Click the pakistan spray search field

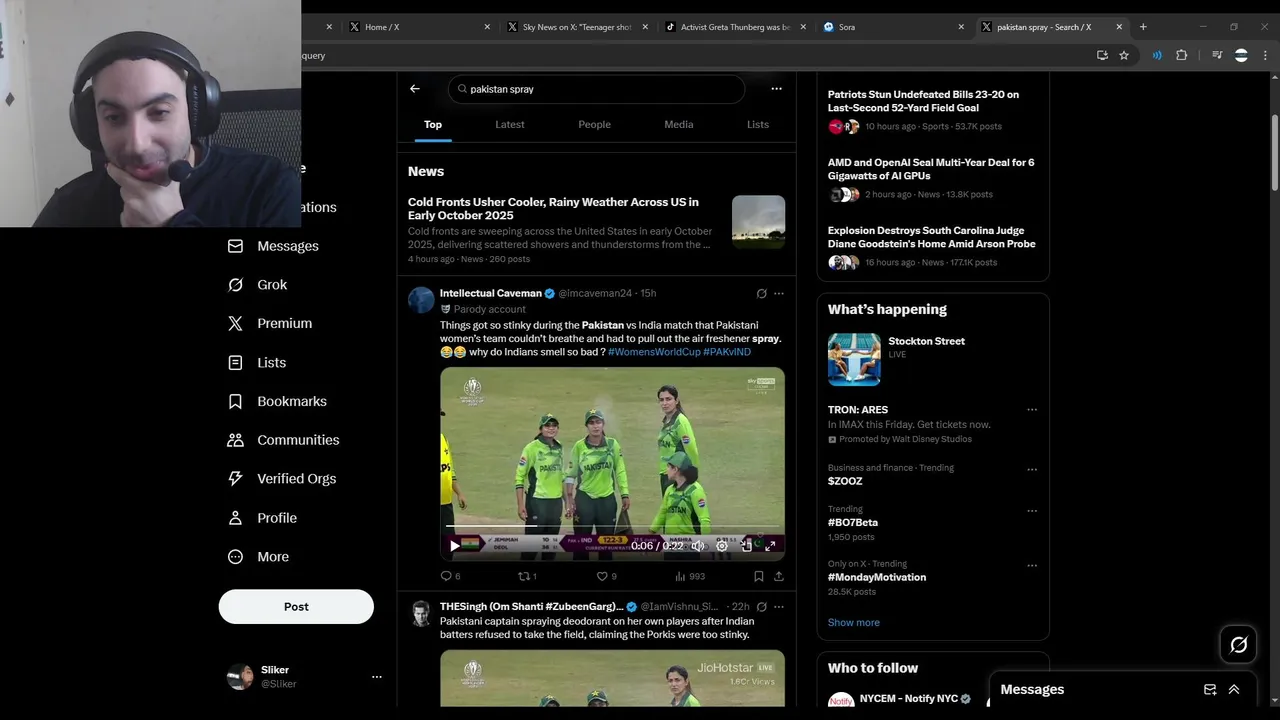[596, 89]
